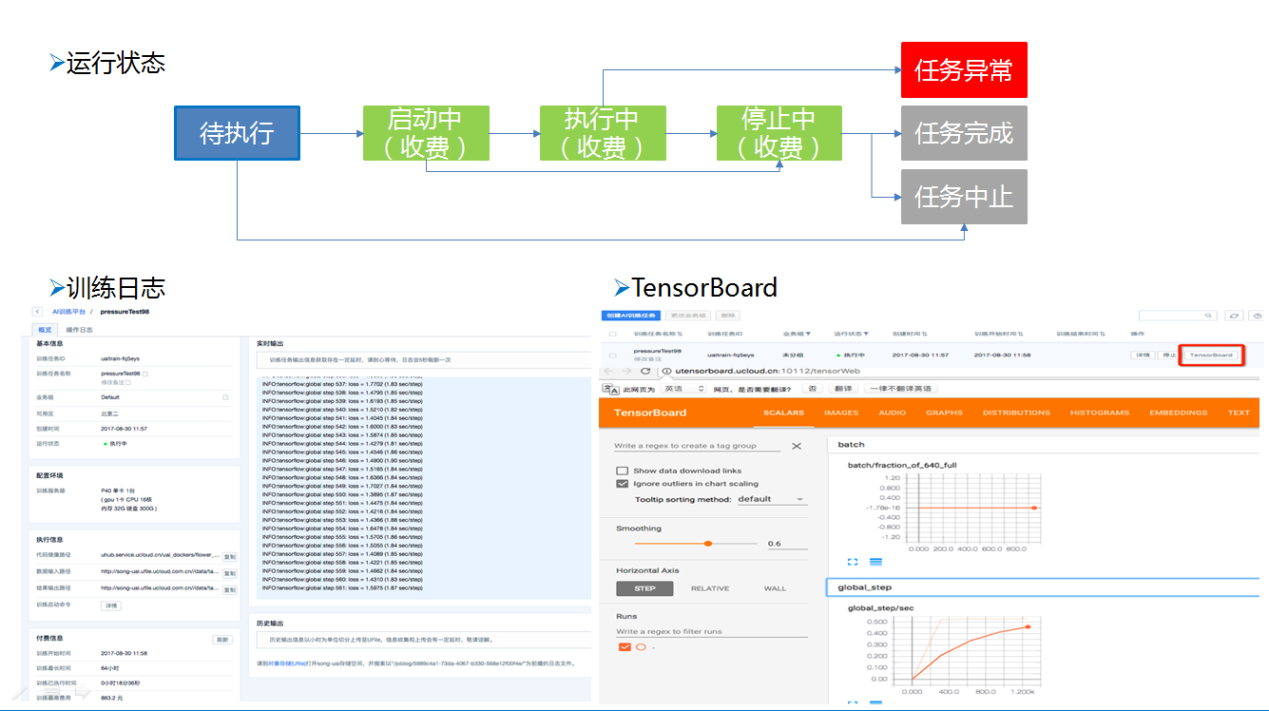Toggle the list icon under batch/fraction_of_640_full chart
Viewport: 1269px width, 711px height.
875,562
